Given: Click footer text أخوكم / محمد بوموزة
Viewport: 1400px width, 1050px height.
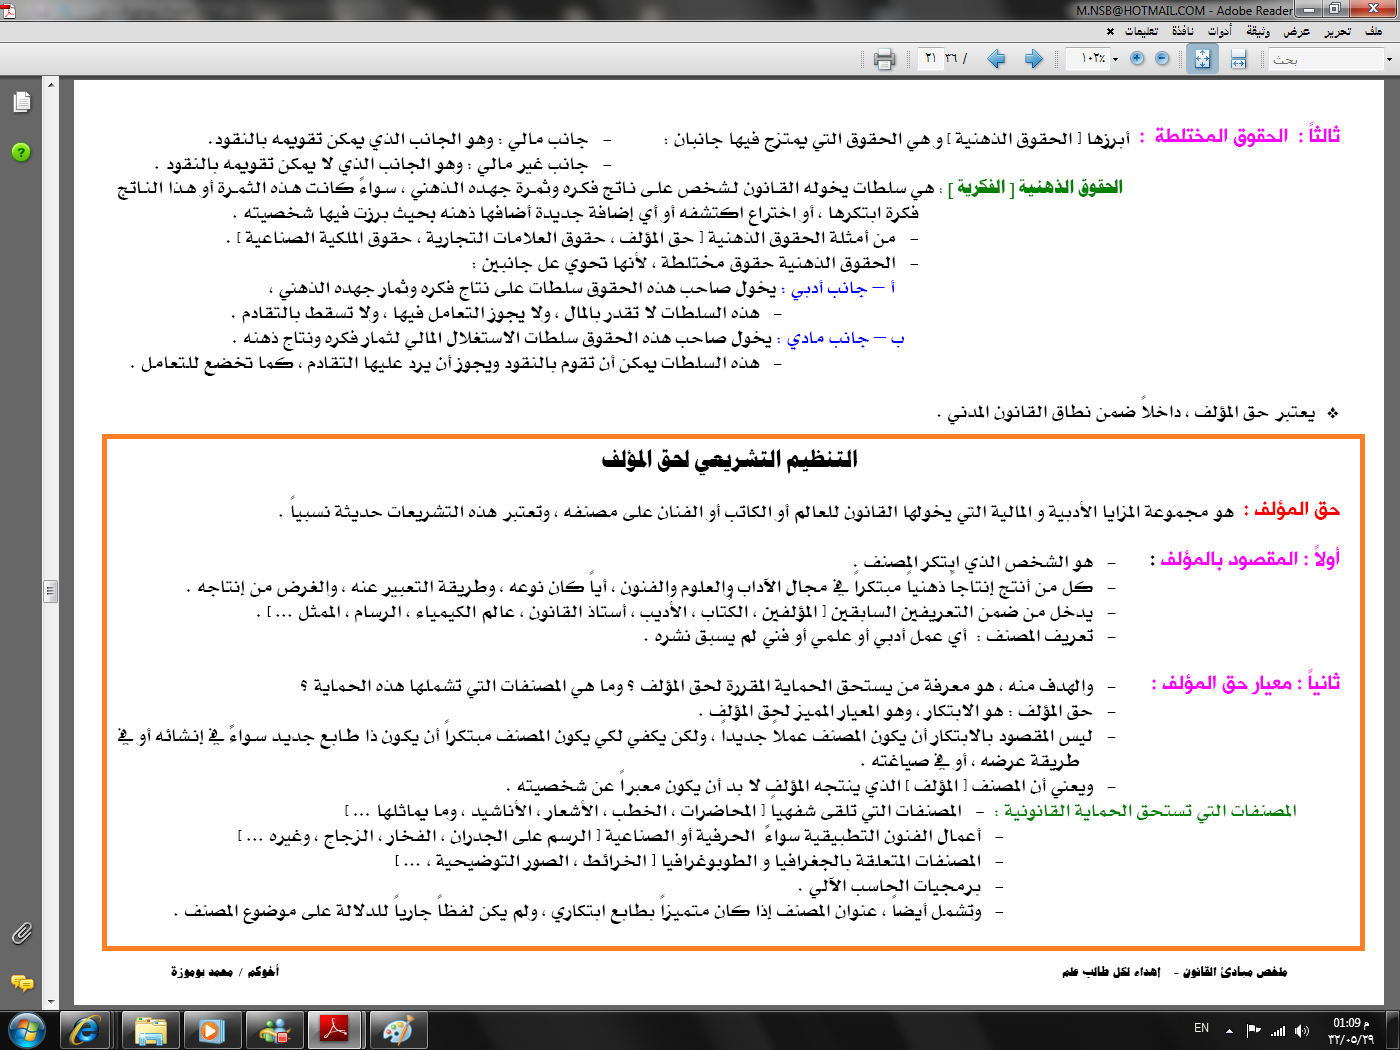Looking at the screenshot, I should (225, 971).
